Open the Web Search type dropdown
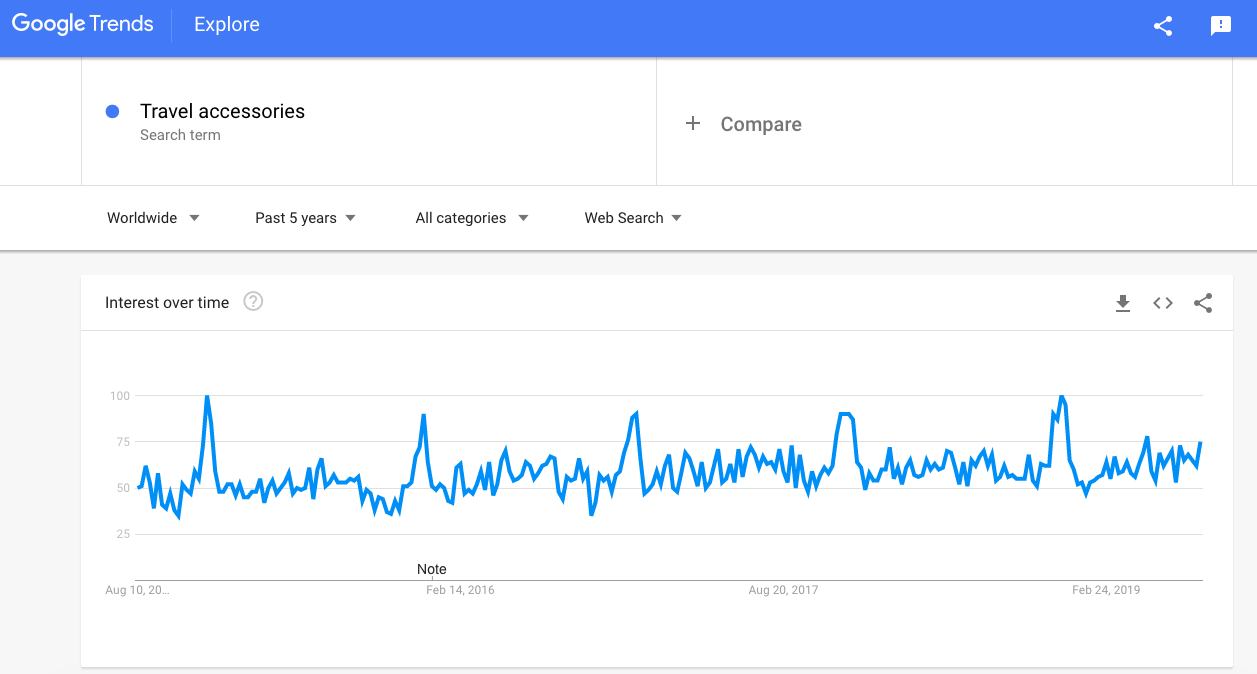The width and height of the screenshot is (1257, 674). click(x=633, y=218)
